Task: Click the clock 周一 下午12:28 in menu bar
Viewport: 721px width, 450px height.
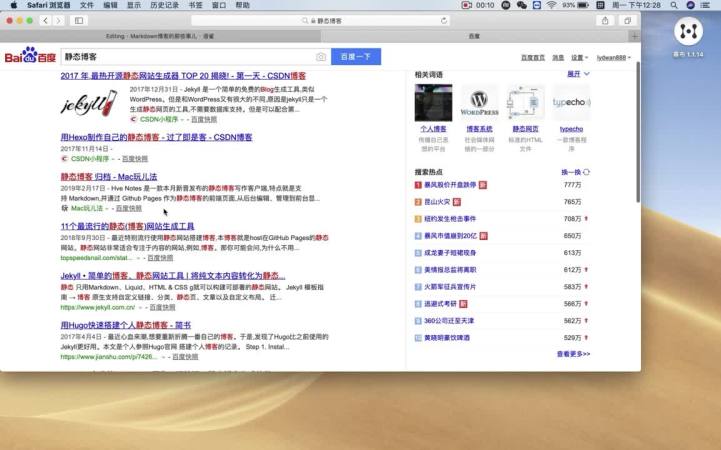Action: pos(636,5)
